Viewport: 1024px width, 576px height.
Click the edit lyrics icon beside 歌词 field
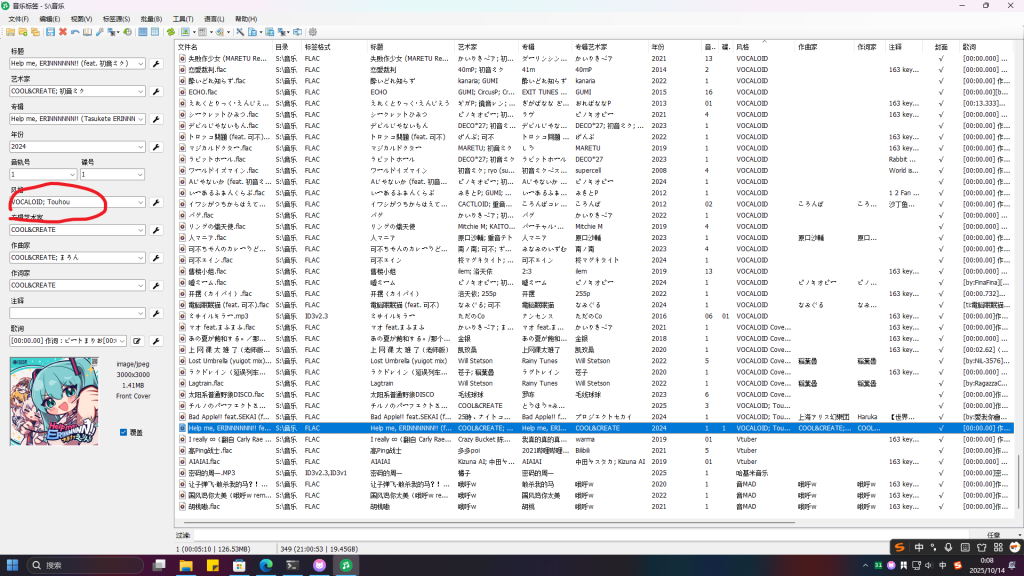click(x=137, y=341)
